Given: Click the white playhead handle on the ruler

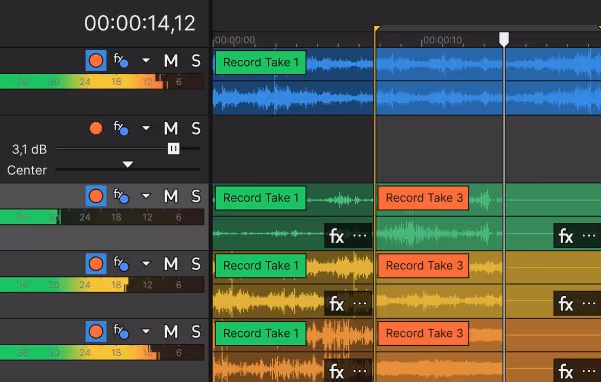Looking at the screenshot, I should coord(504,39).
